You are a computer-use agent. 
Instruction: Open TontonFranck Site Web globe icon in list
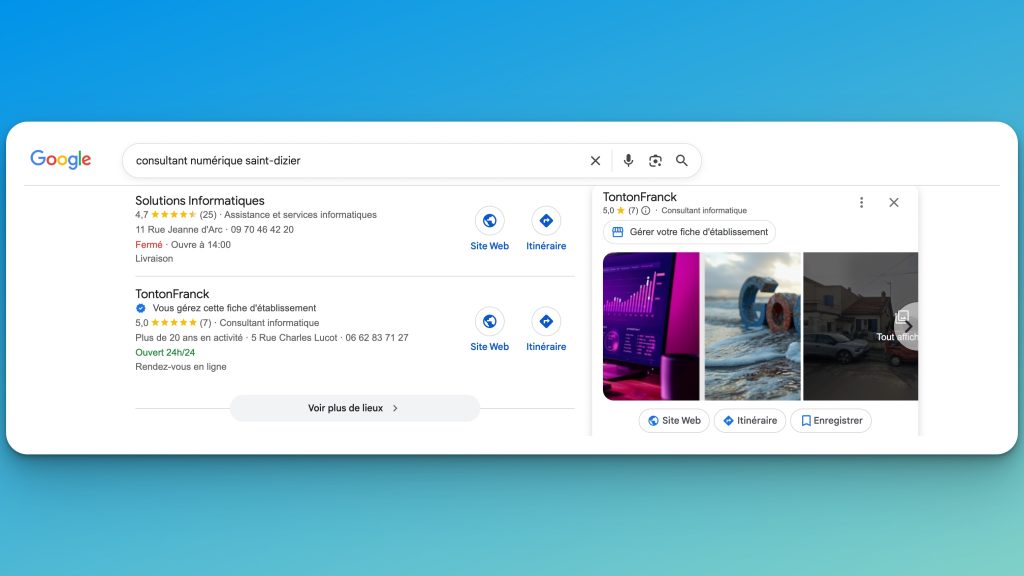point(489,321)
